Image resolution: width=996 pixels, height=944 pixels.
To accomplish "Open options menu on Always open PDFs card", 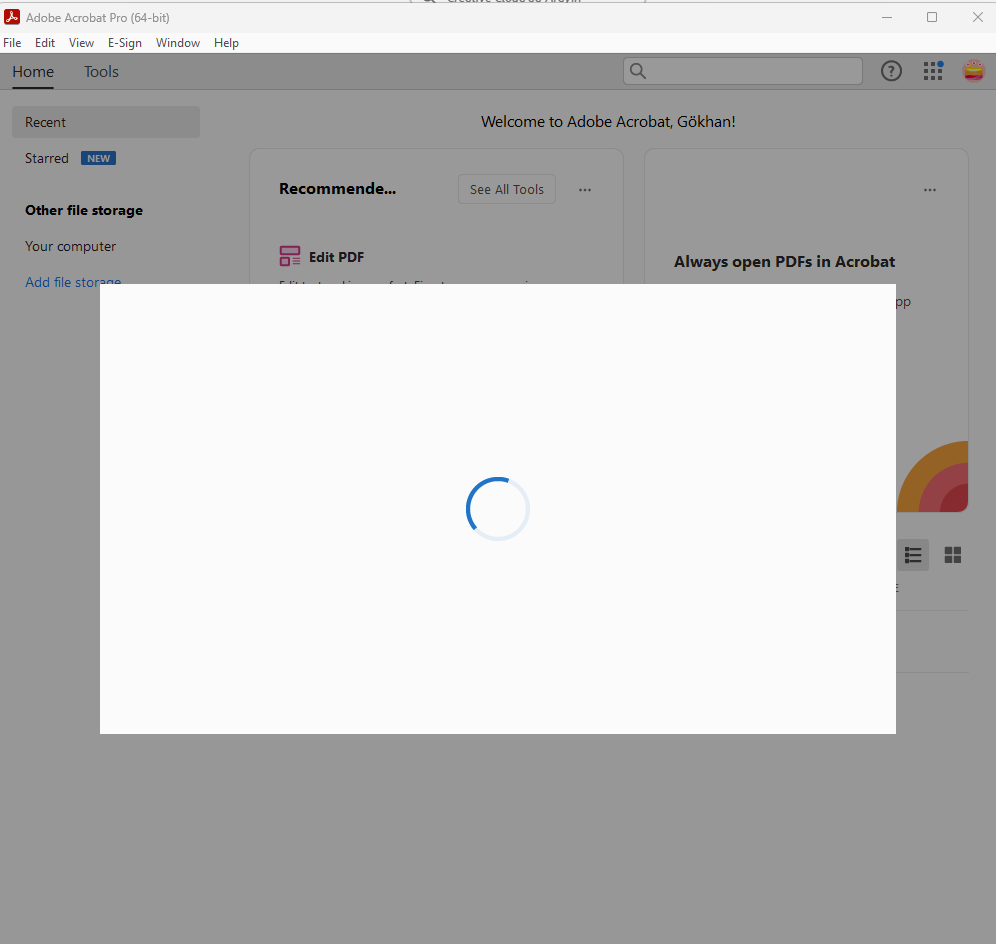I will click(x=930, y=190).
